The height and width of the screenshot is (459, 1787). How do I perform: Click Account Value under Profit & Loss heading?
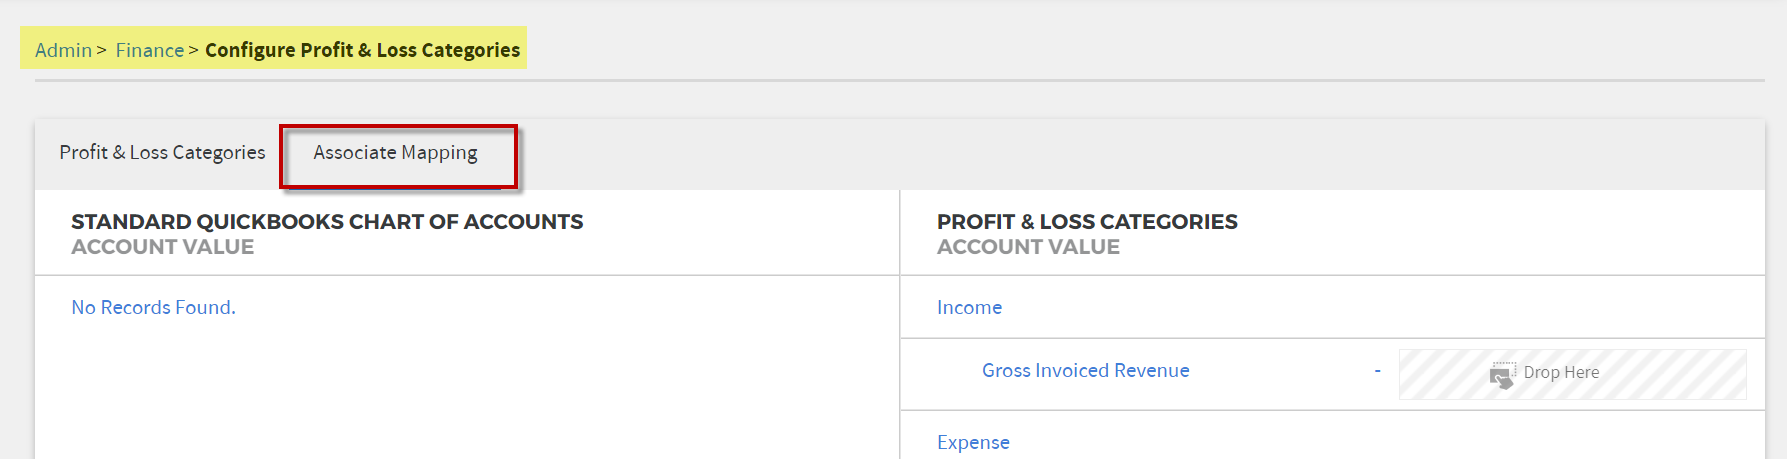[x=1028, y=247]
